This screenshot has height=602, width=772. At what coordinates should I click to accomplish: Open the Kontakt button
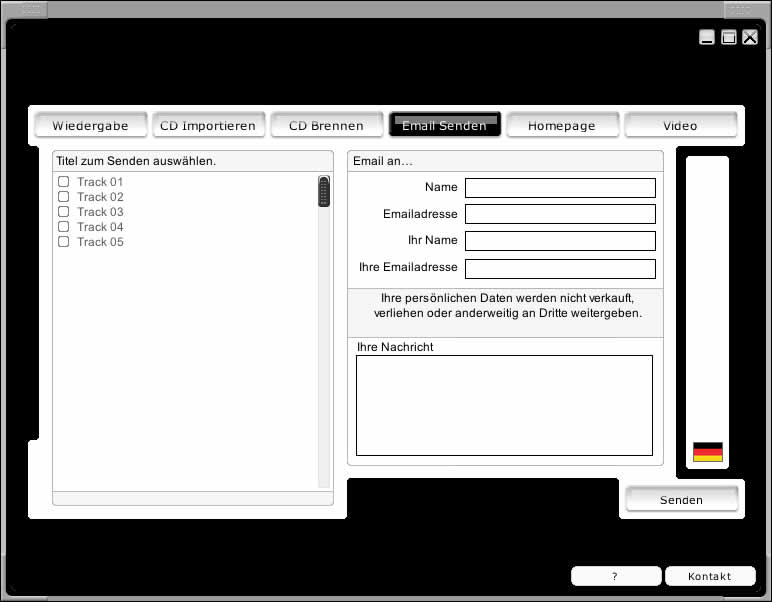[710, 576]
